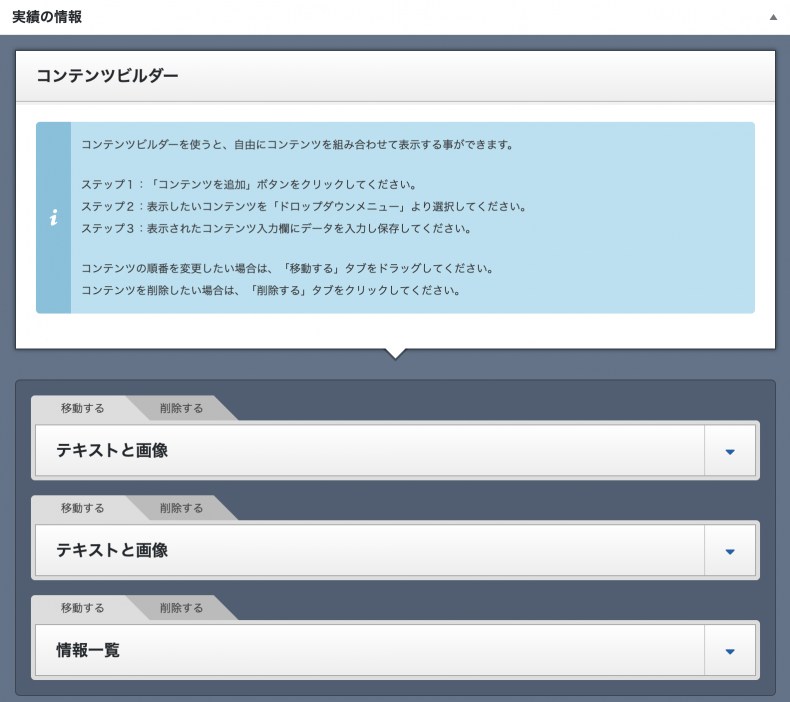The height and width of the screenshot is (702, 790).
Task: Click the first テキストと画像 title bar
Action: tap(370, 451)
